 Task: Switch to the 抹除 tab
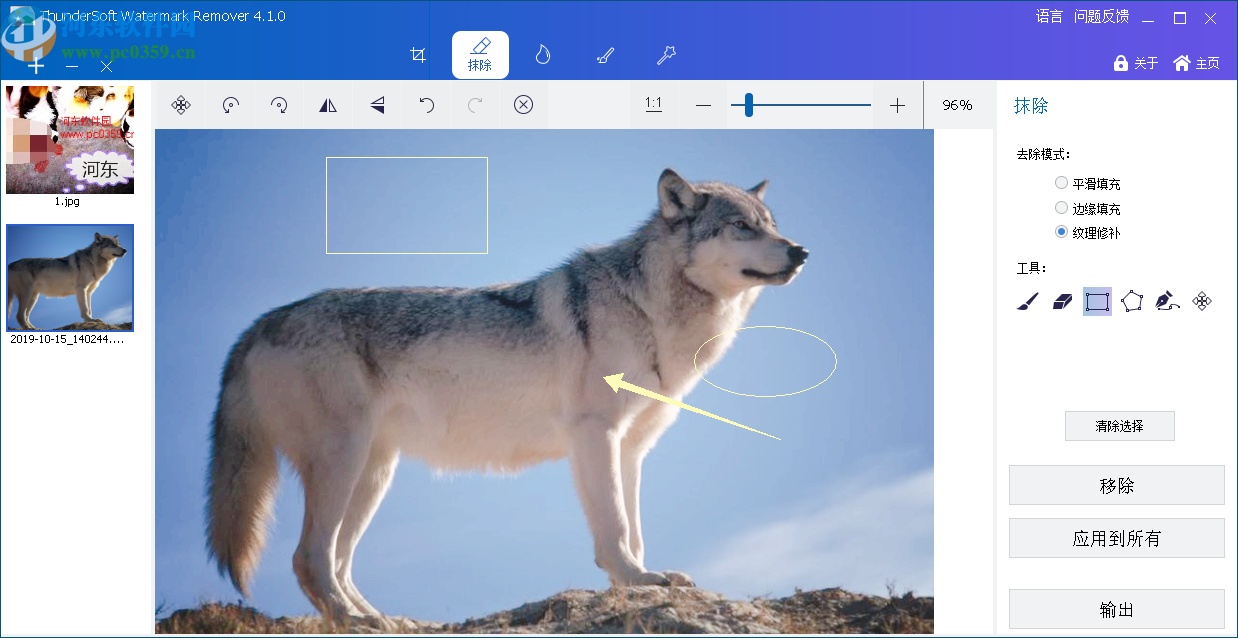pos(480,55)
